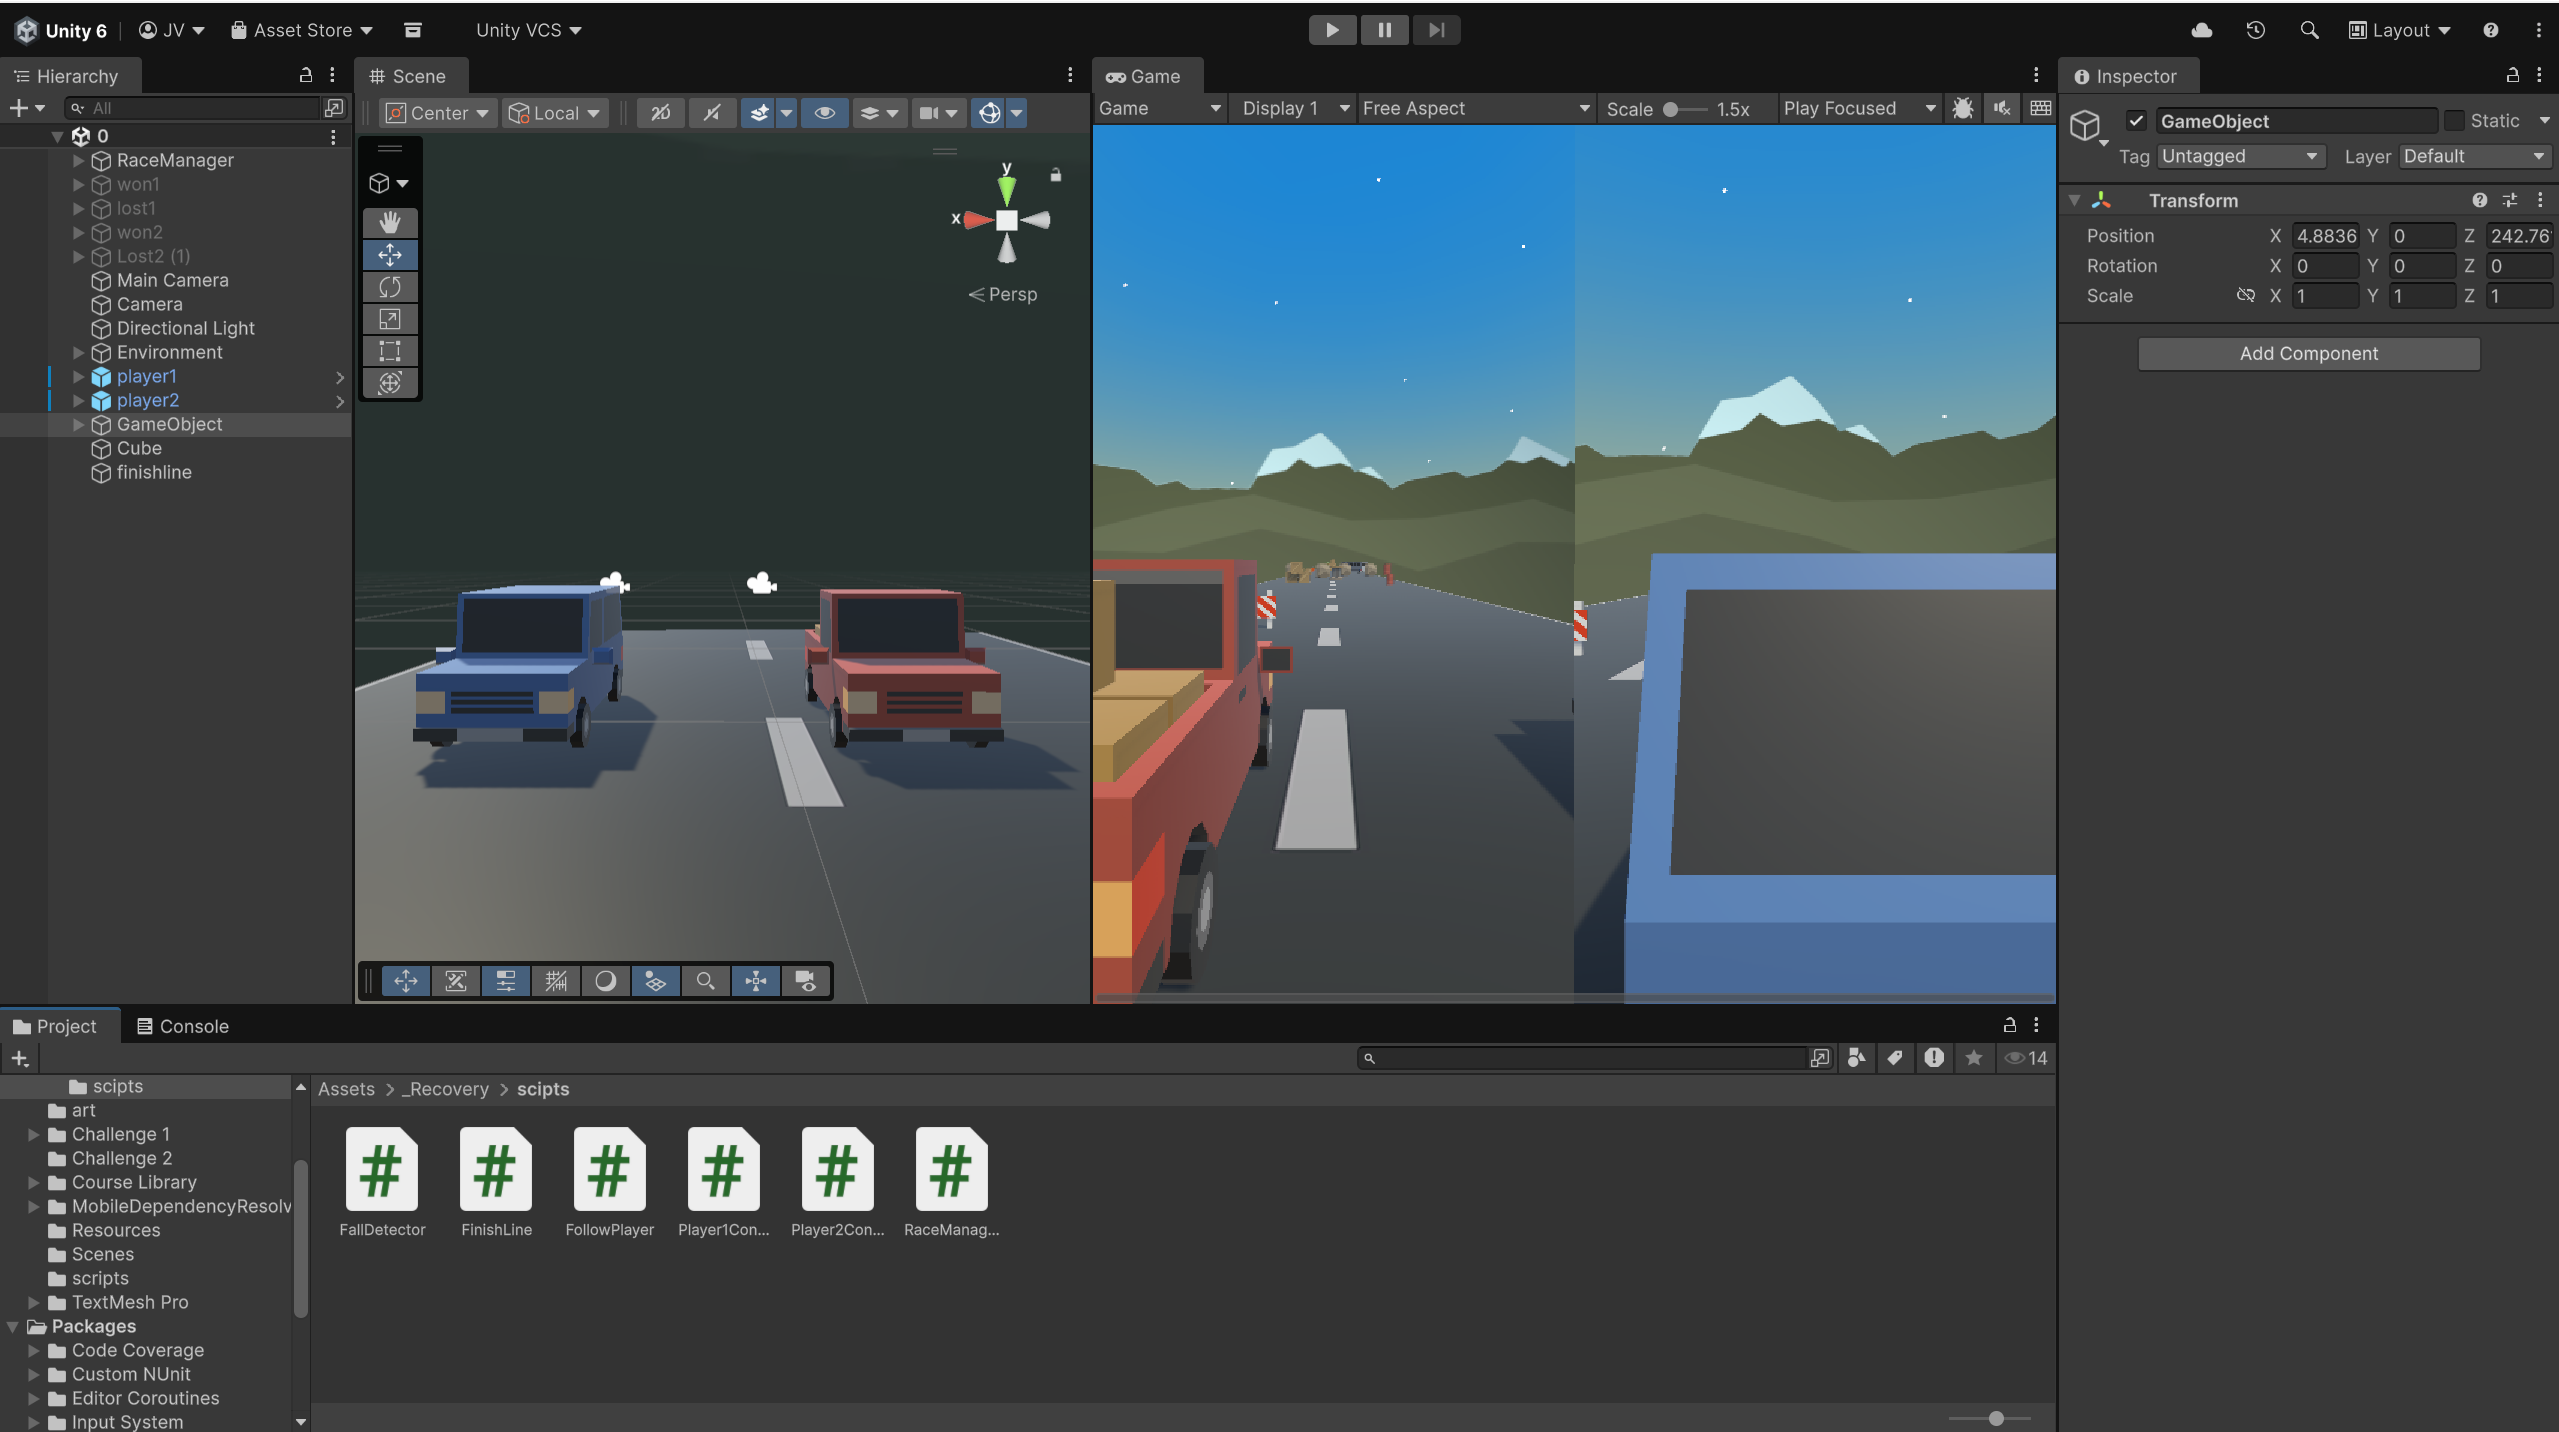Click the Add Component button
Screen dimensions: 2559x1432
point(2308,353)
